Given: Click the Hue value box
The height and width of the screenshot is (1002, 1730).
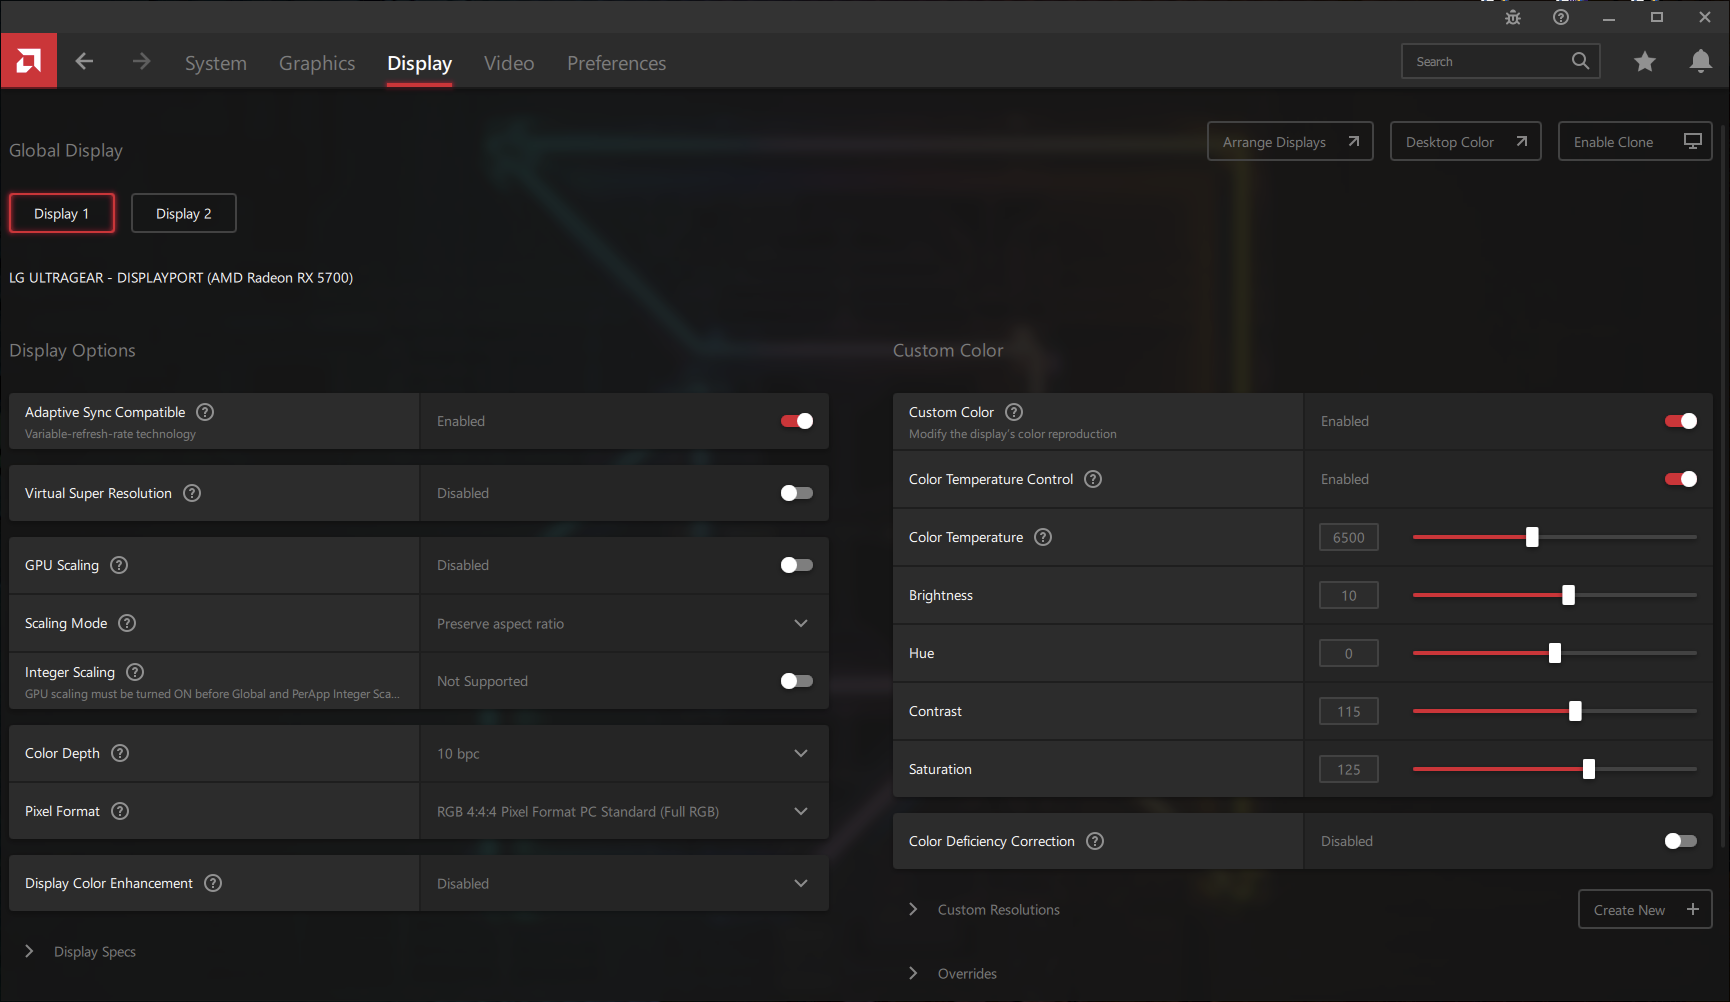Looking at the screenshot, I should 1349,653.
